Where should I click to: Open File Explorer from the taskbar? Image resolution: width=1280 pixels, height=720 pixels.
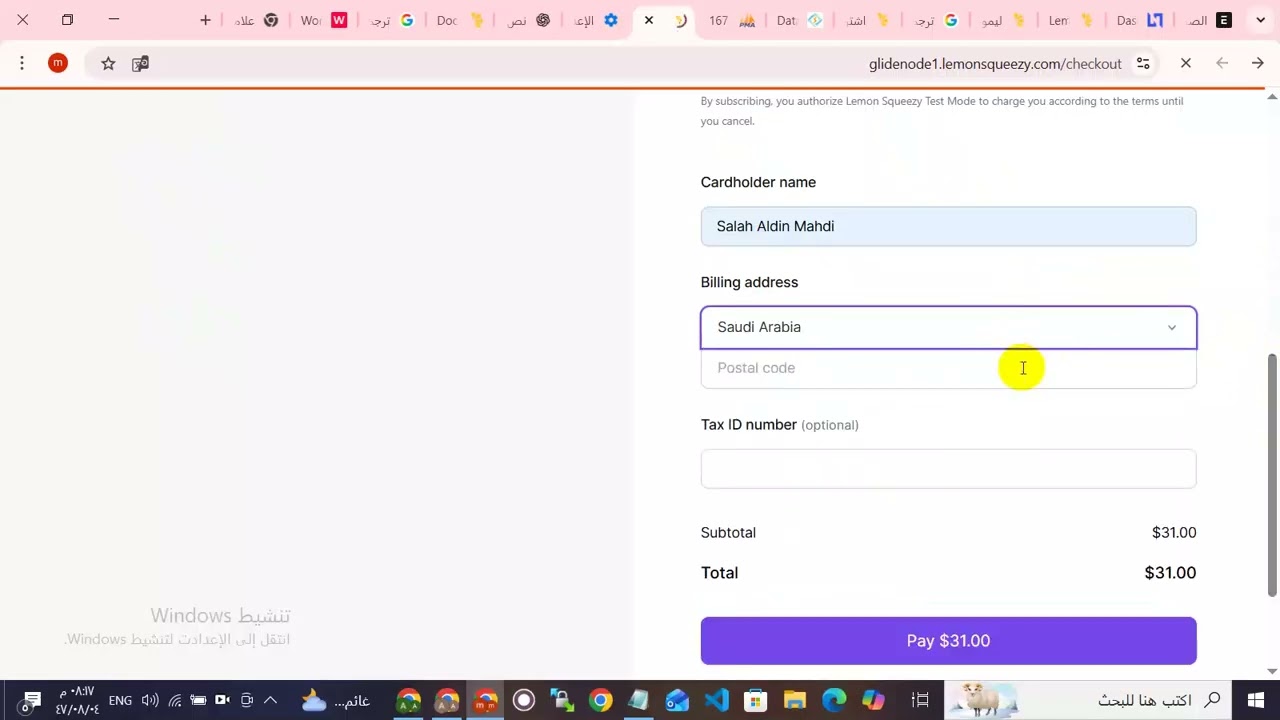pos(795,700)
